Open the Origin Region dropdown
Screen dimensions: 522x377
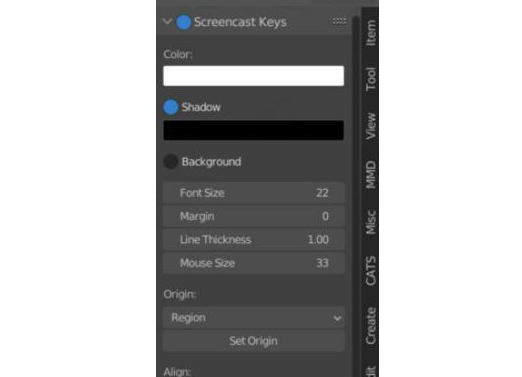pyautogui.click(x=254, y=318)
